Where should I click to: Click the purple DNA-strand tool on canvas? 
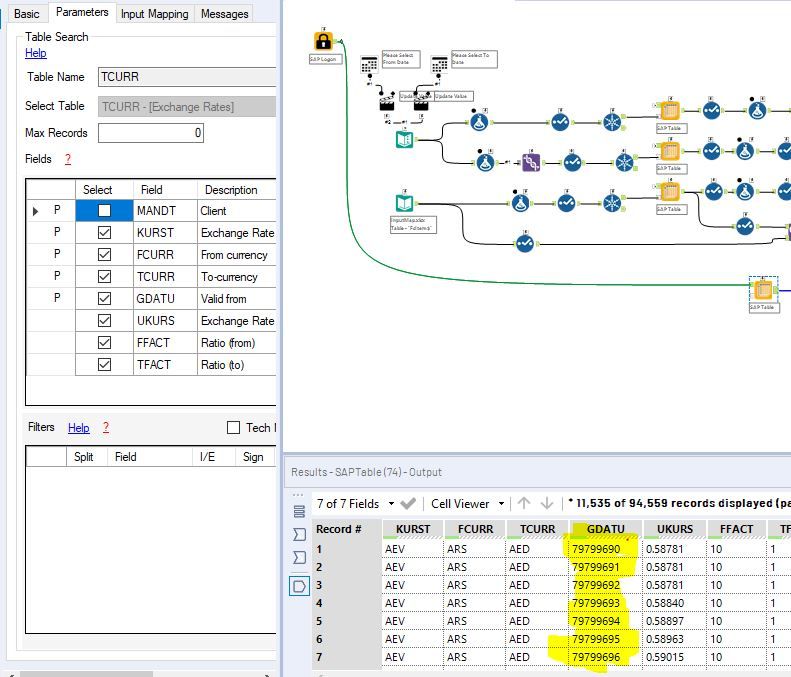[531, 161]
